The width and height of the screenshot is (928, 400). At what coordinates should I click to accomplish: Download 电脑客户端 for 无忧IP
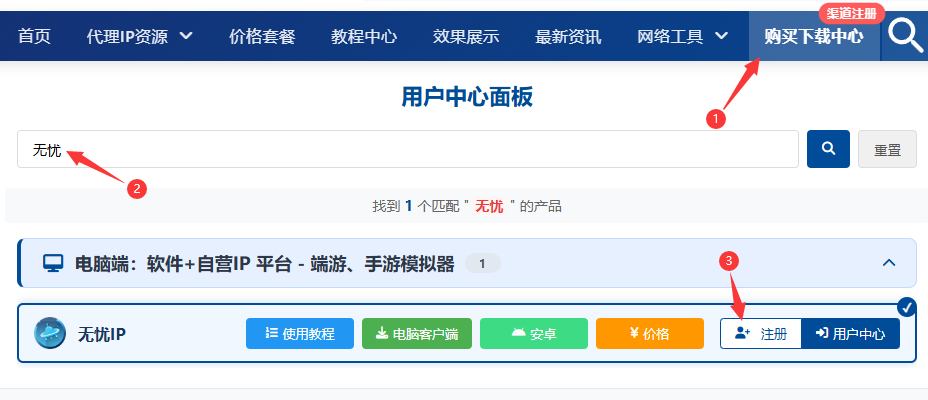tap(417, 334)
